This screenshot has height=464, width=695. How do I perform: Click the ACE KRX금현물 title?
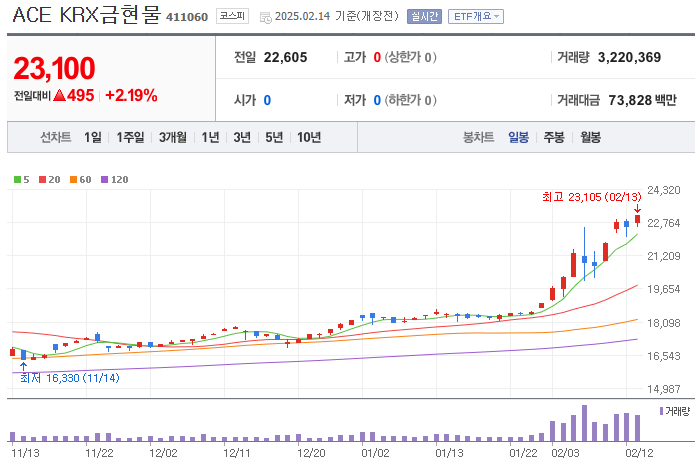click(86, 15)
